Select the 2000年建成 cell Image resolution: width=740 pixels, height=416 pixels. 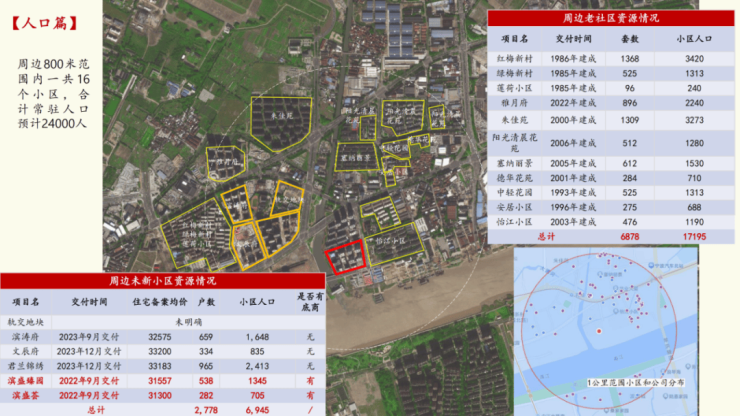[x=573, y=120]
